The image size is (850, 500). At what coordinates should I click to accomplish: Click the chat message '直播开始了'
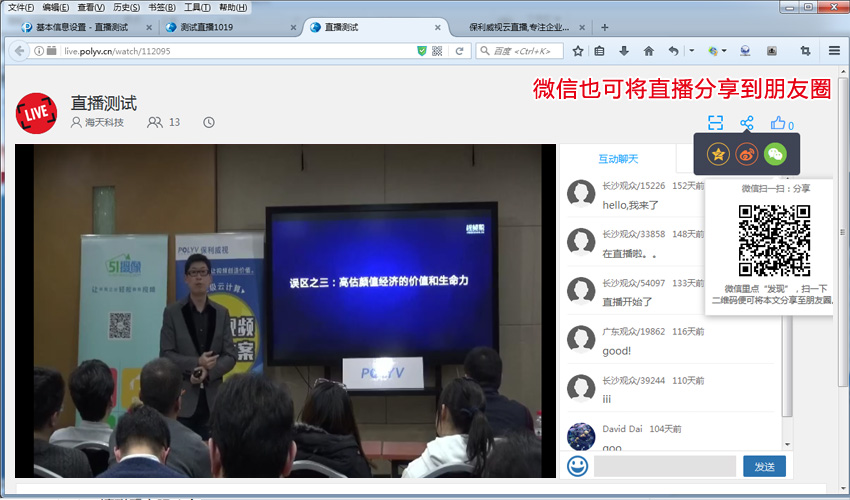click(627, 302)
